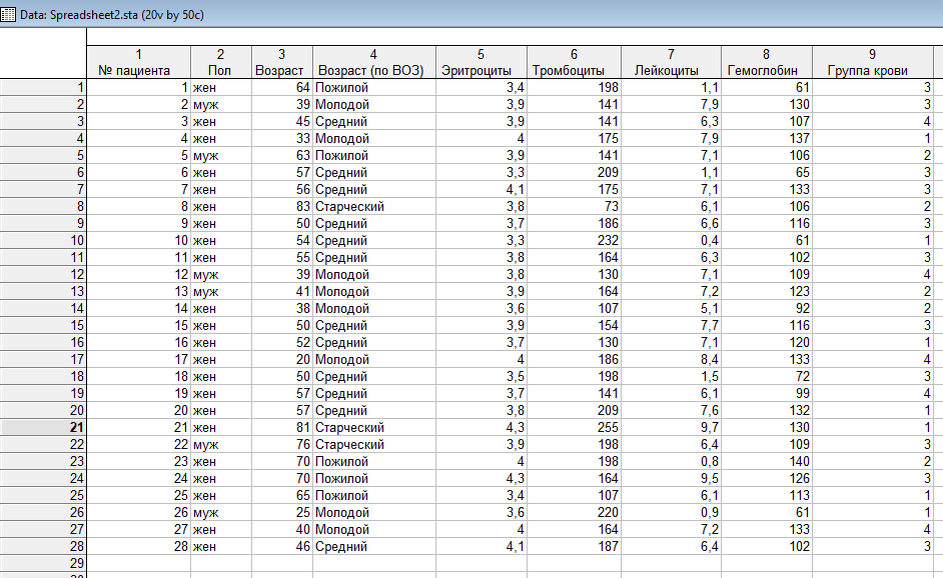Select column header Пол
The image size is (943, 578).
221,62
